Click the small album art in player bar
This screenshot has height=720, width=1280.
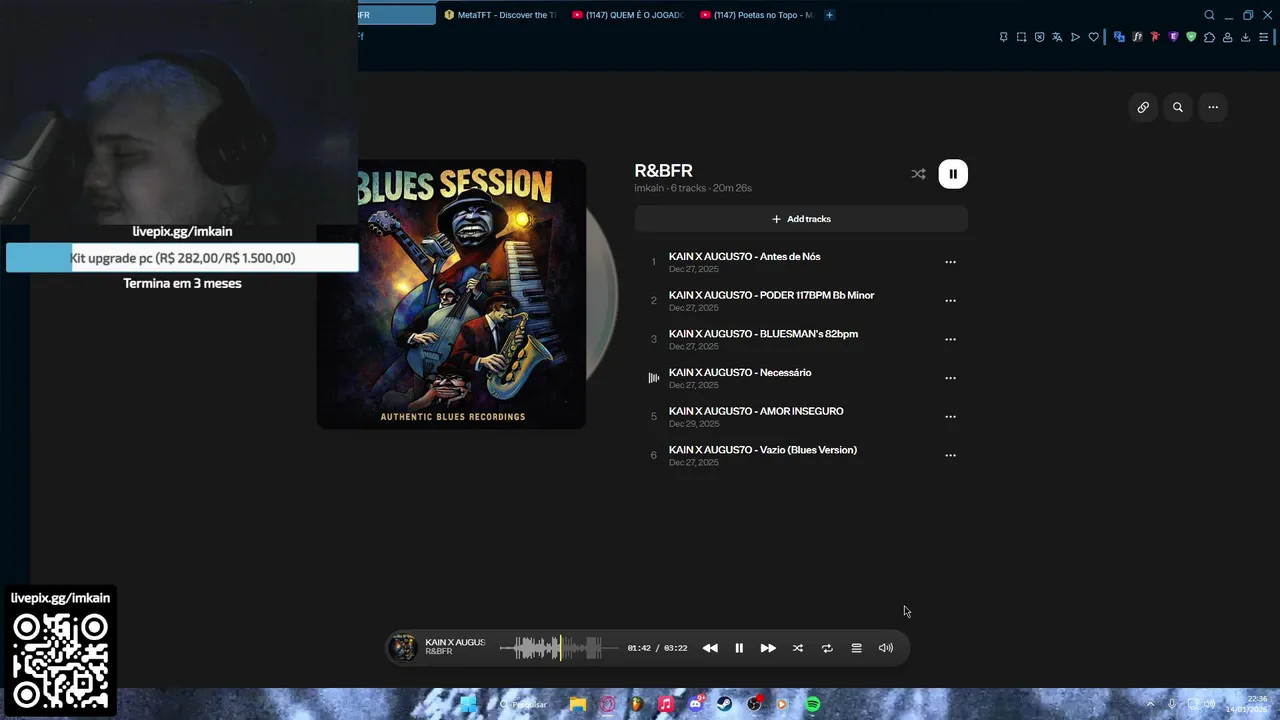pyautogui.click(x=403, y=648)
